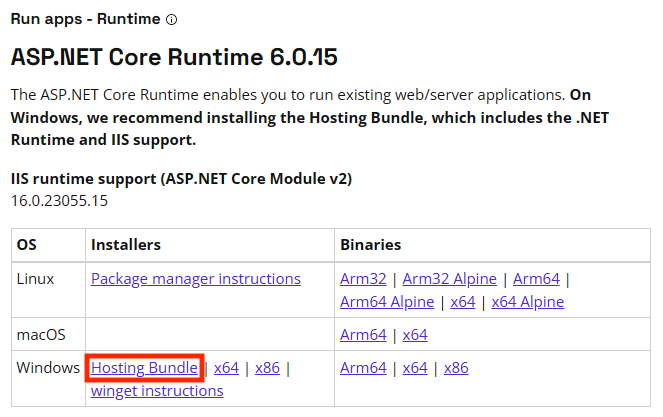Click the macOS row label
This screenshot has height=417, width=663.
coord(41,335)
